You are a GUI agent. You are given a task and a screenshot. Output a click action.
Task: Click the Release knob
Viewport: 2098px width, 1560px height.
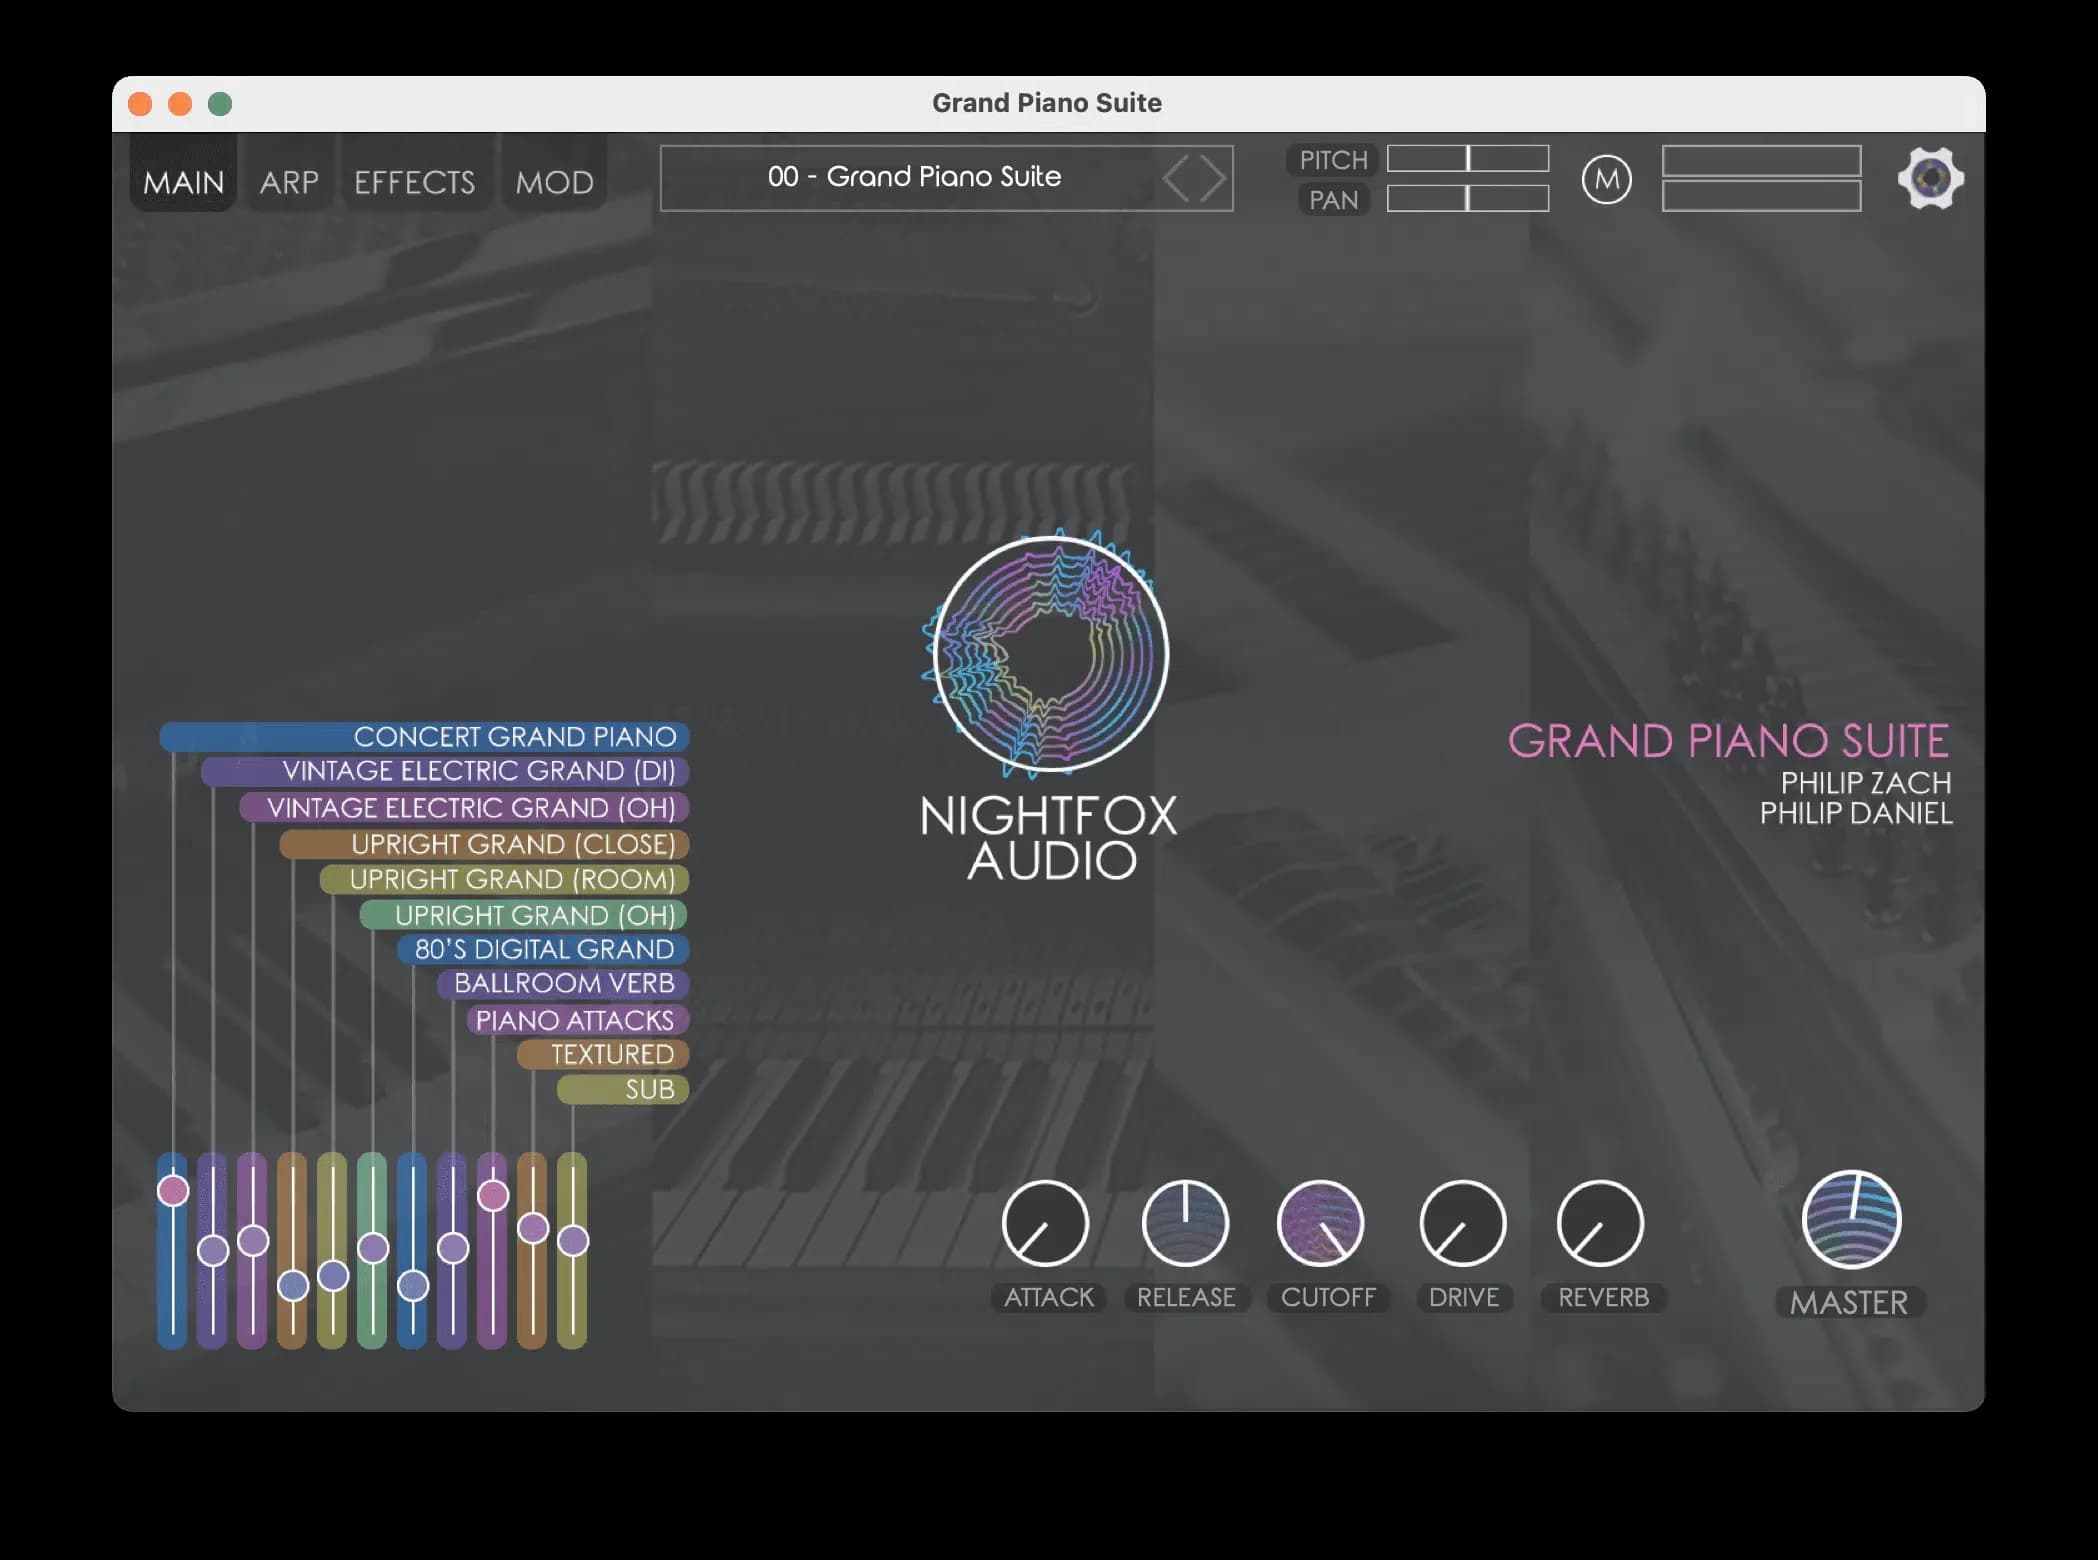(x=1187, y=1222)
